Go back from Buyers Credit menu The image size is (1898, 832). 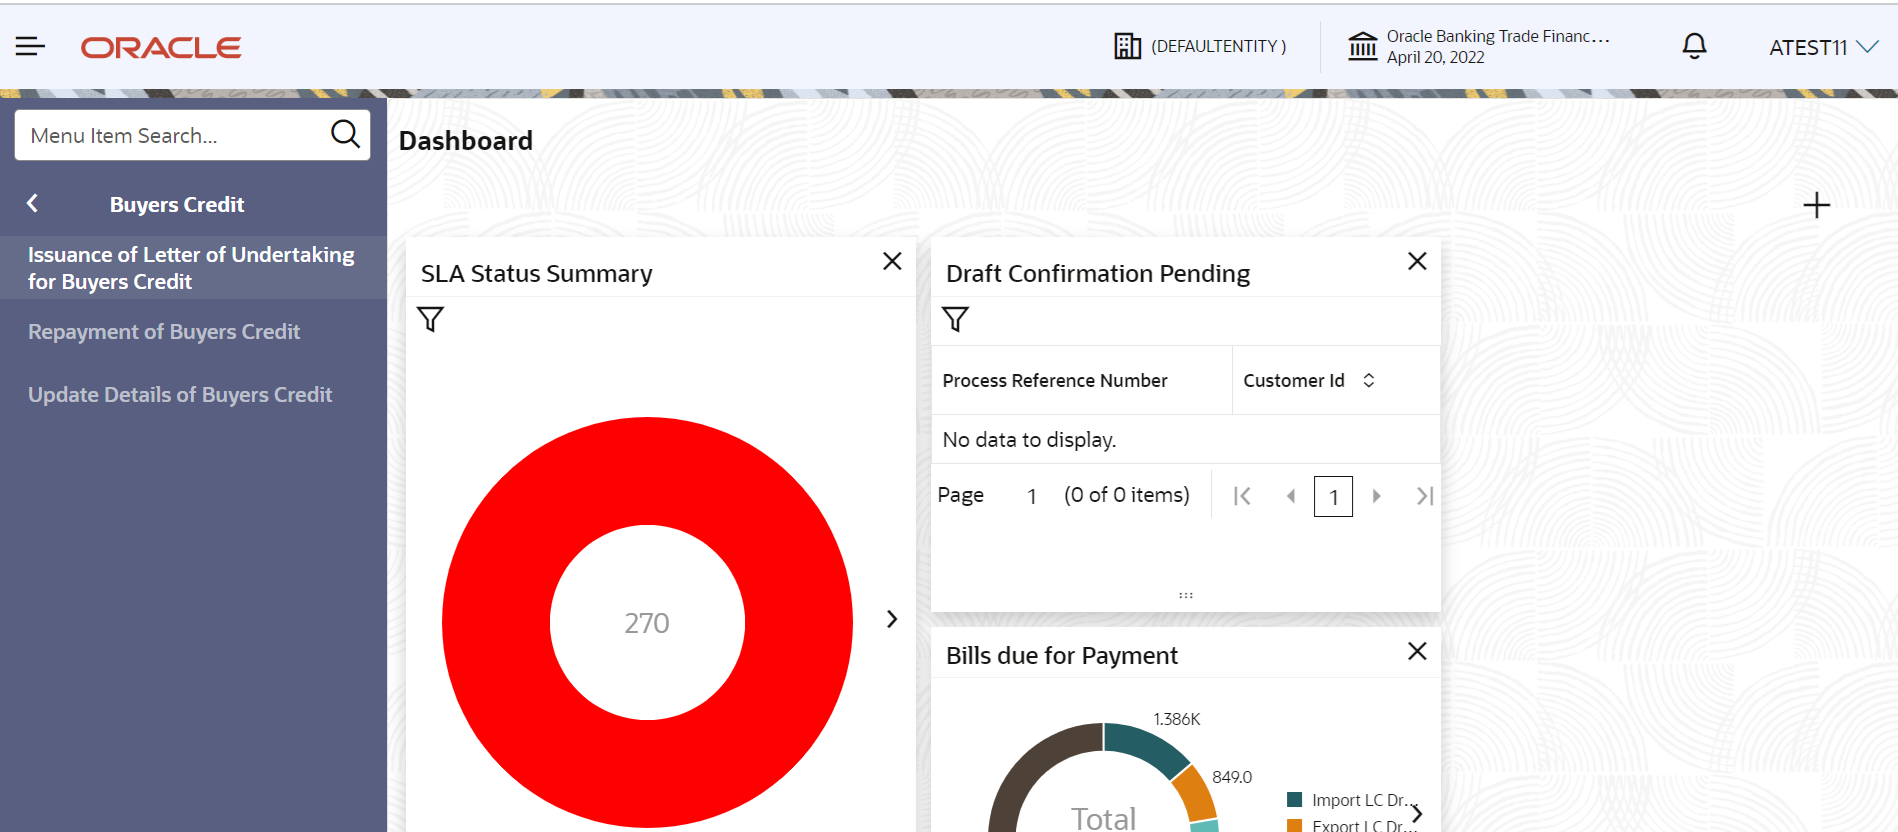point(33,204)
